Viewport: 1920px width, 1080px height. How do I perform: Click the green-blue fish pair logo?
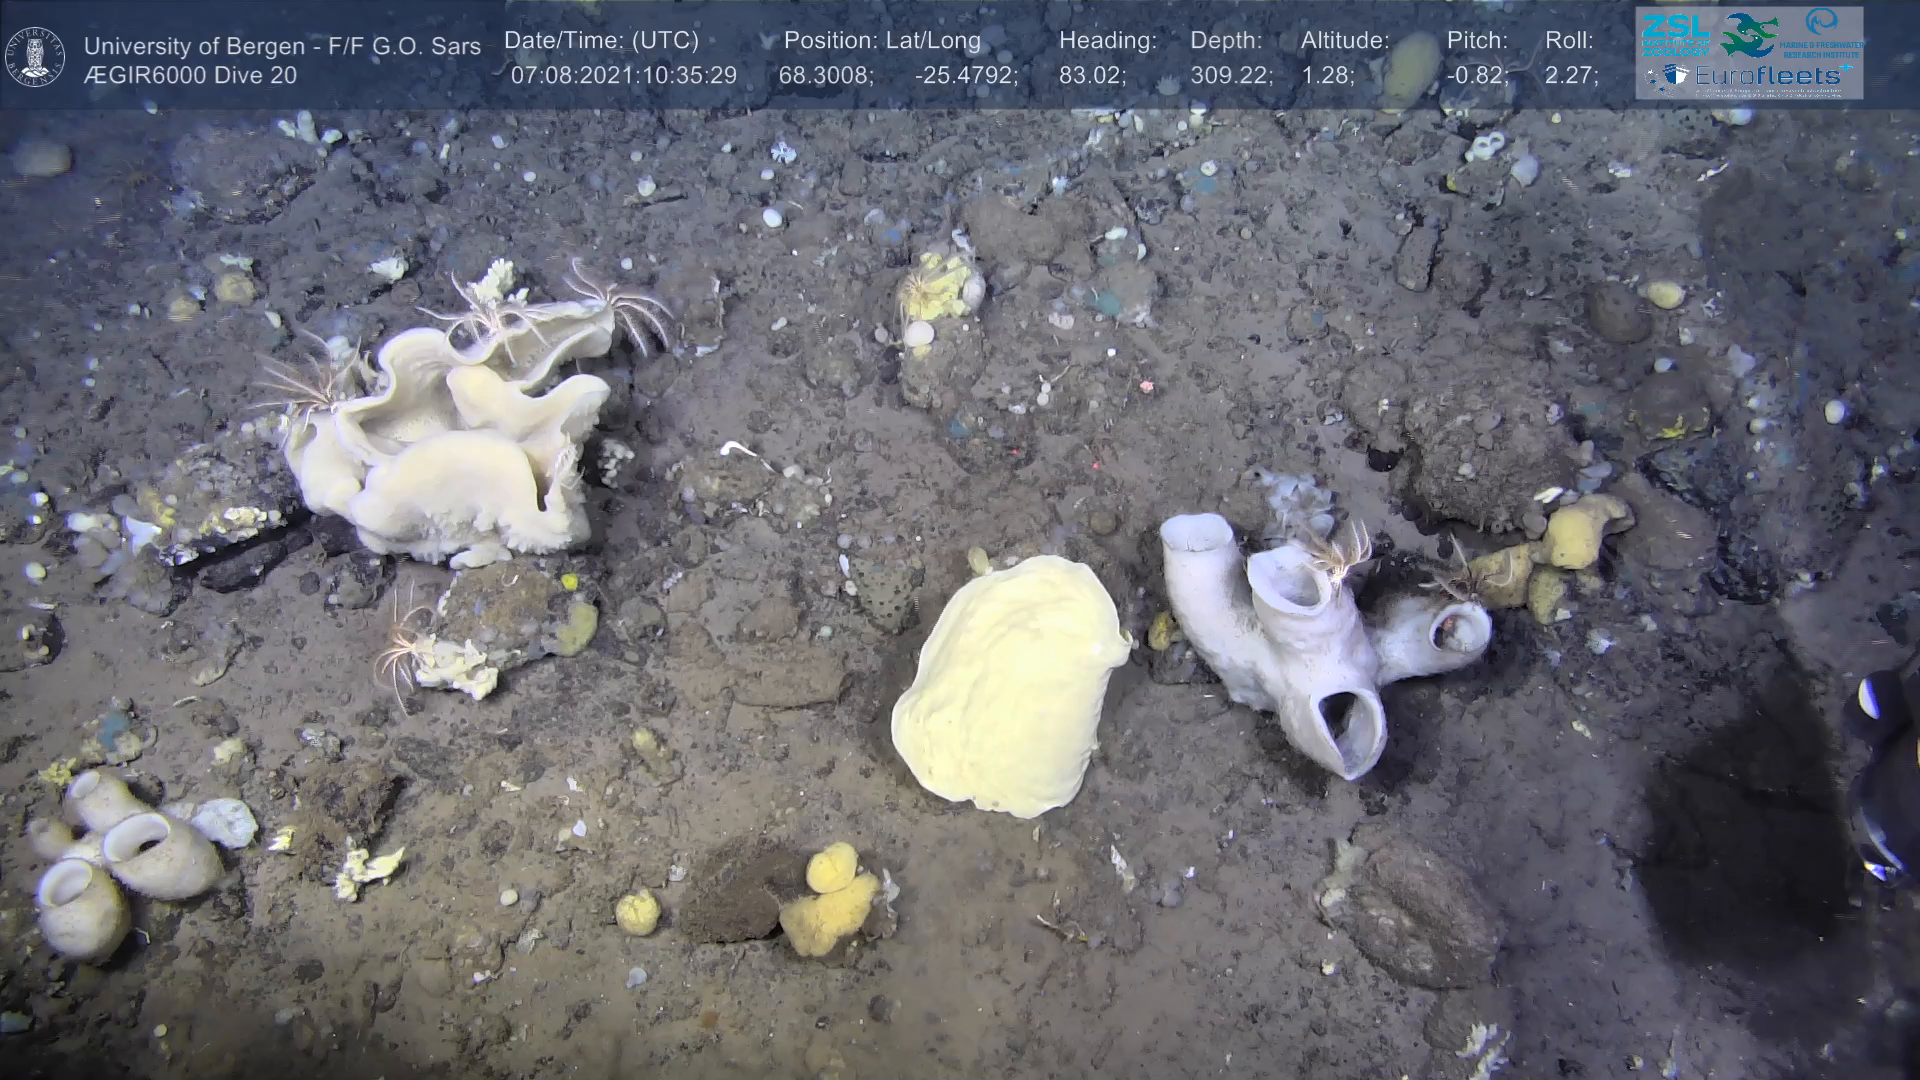1748,35
